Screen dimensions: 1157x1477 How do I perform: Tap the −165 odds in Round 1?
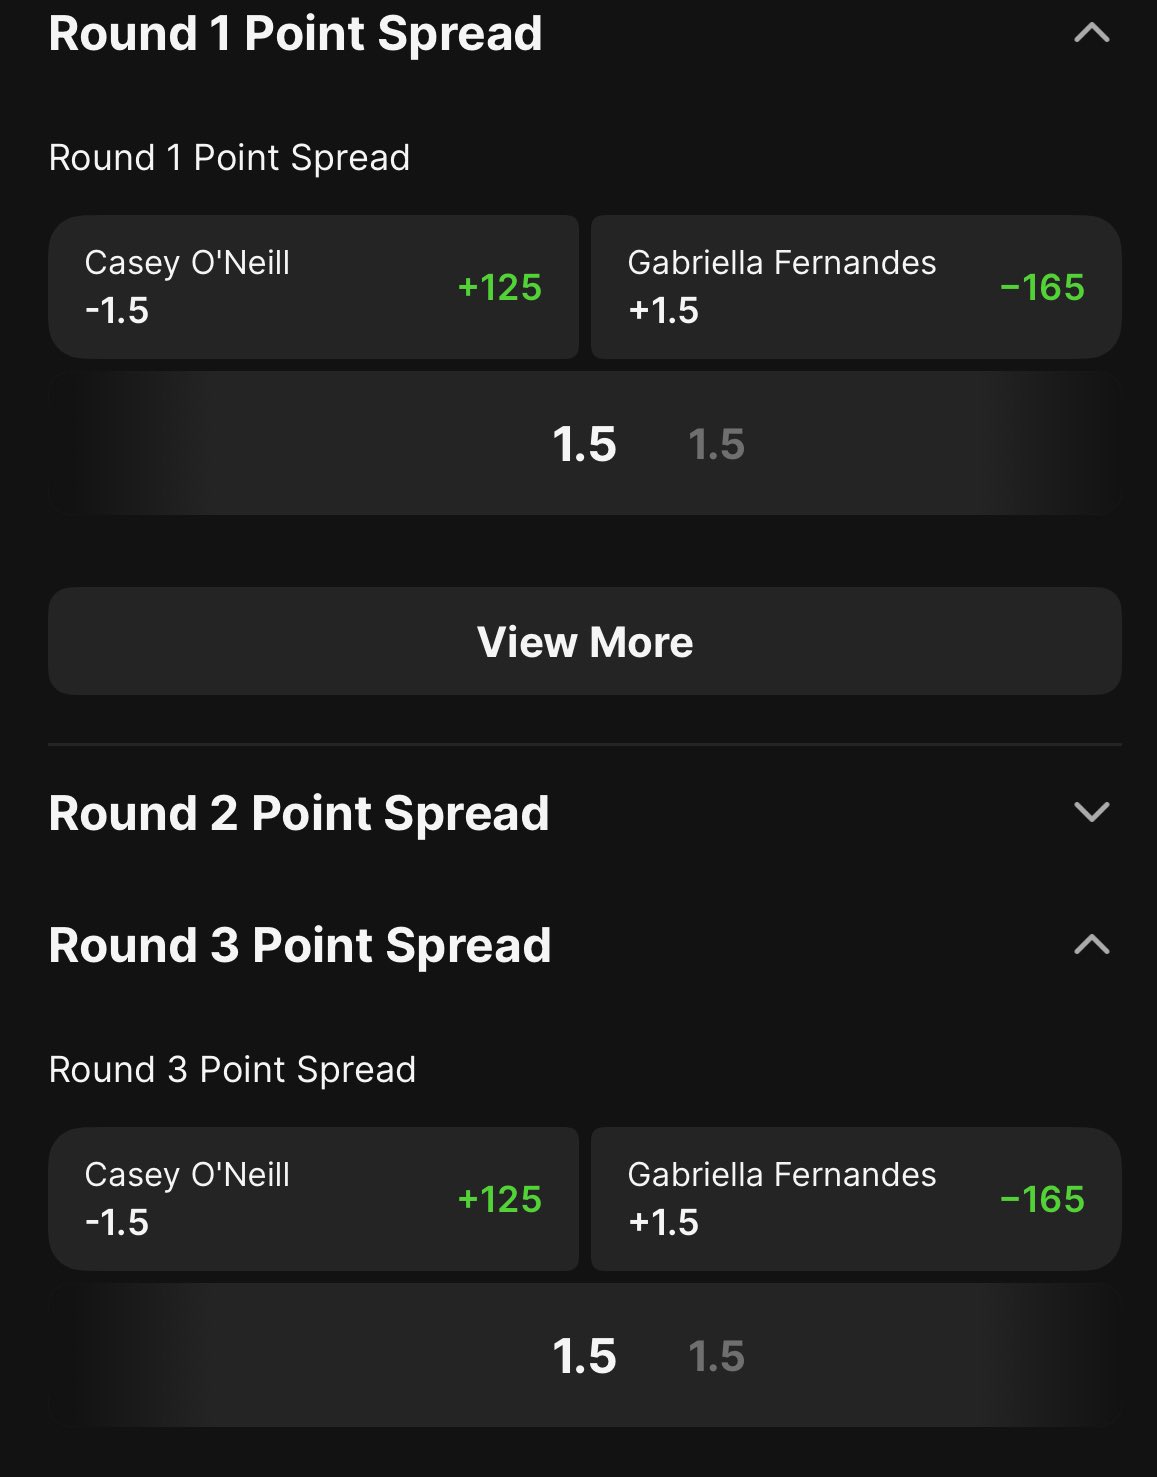1042,288
